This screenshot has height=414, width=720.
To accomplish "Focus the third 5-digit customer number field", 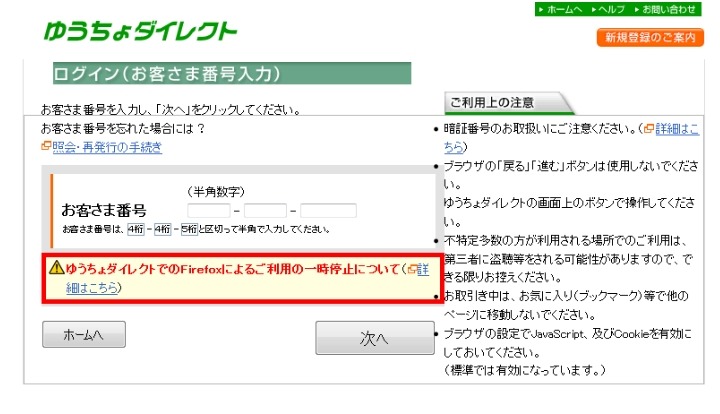I will coord(328,211).
